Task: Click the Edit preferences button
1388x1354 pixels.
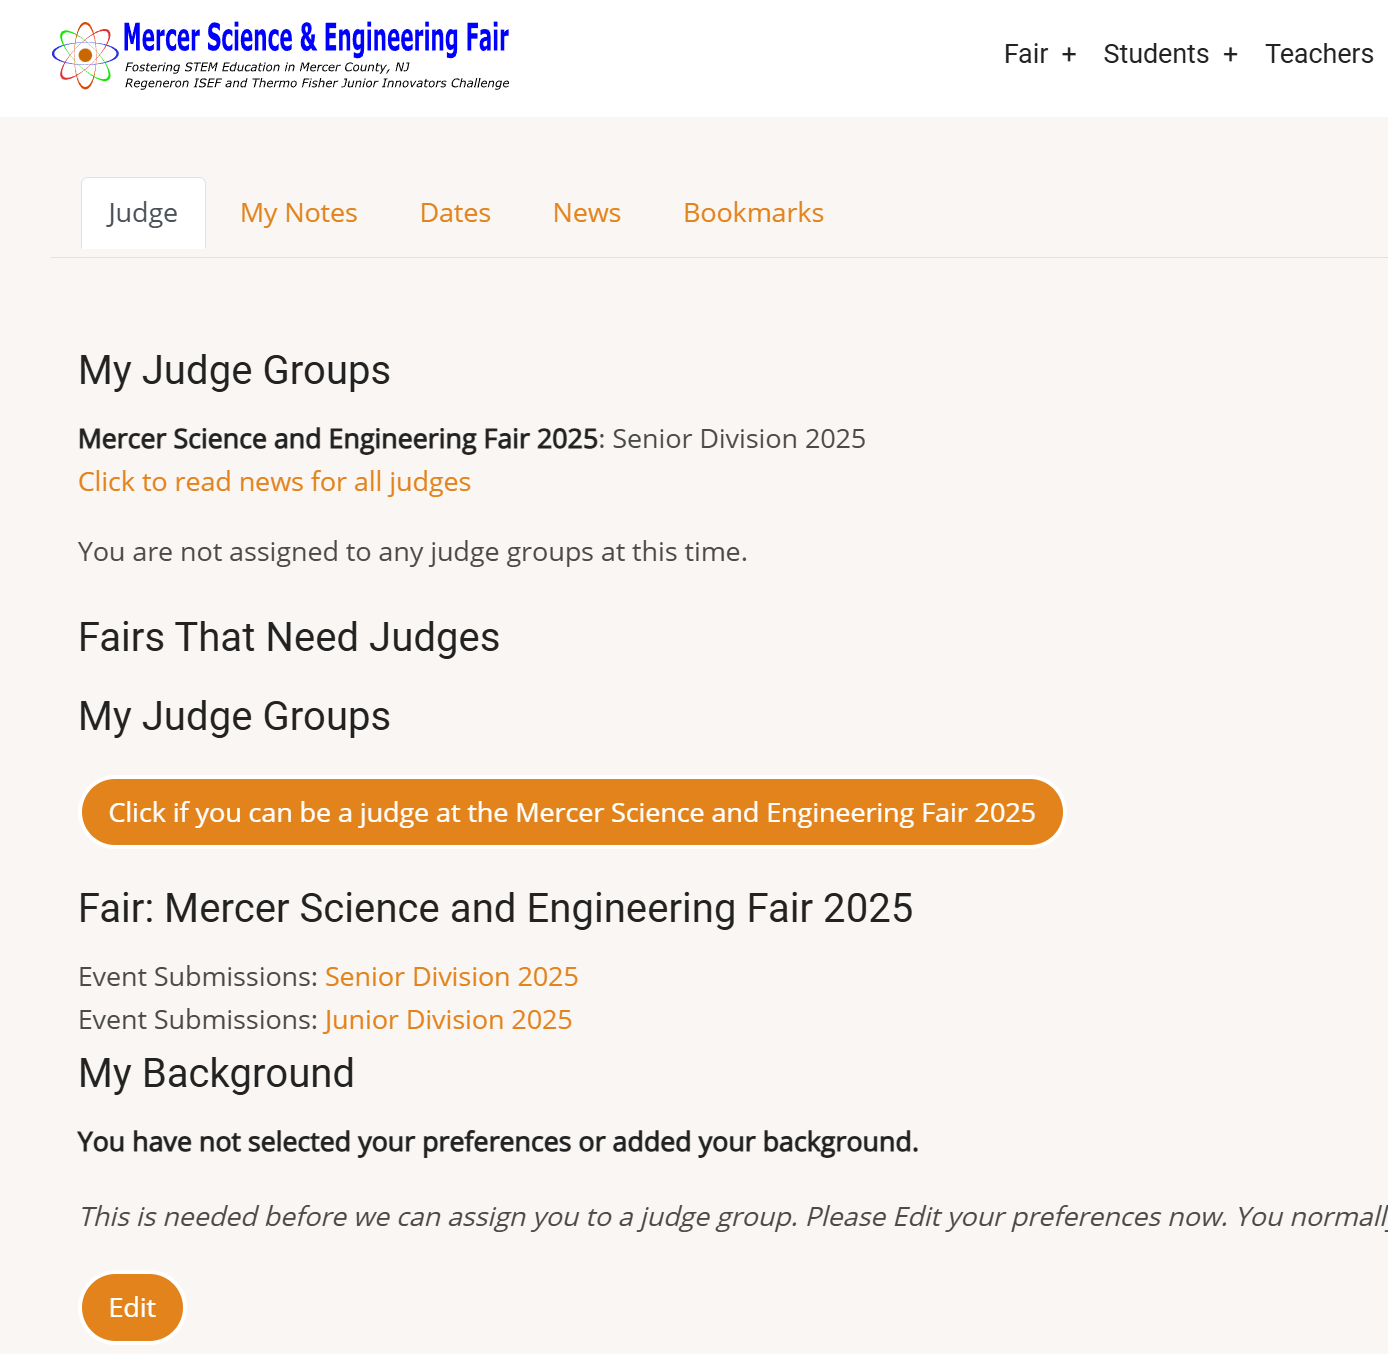Action: click(132, 1307)
